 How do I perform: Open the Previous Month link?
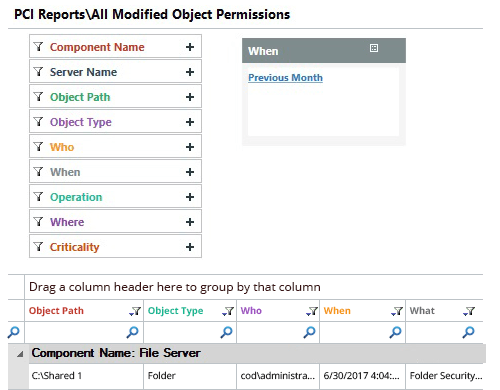coord(285,78)
